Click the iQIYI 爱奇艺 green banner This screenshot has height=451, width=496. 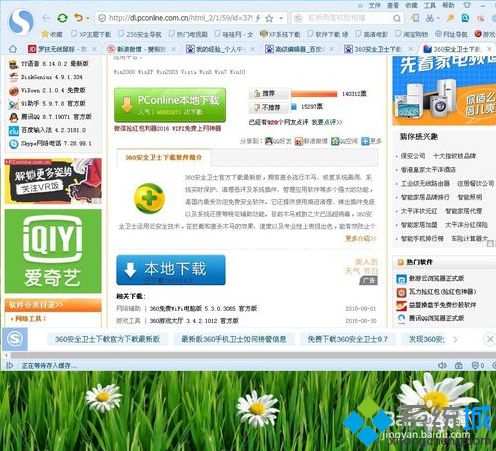[53, 251]
